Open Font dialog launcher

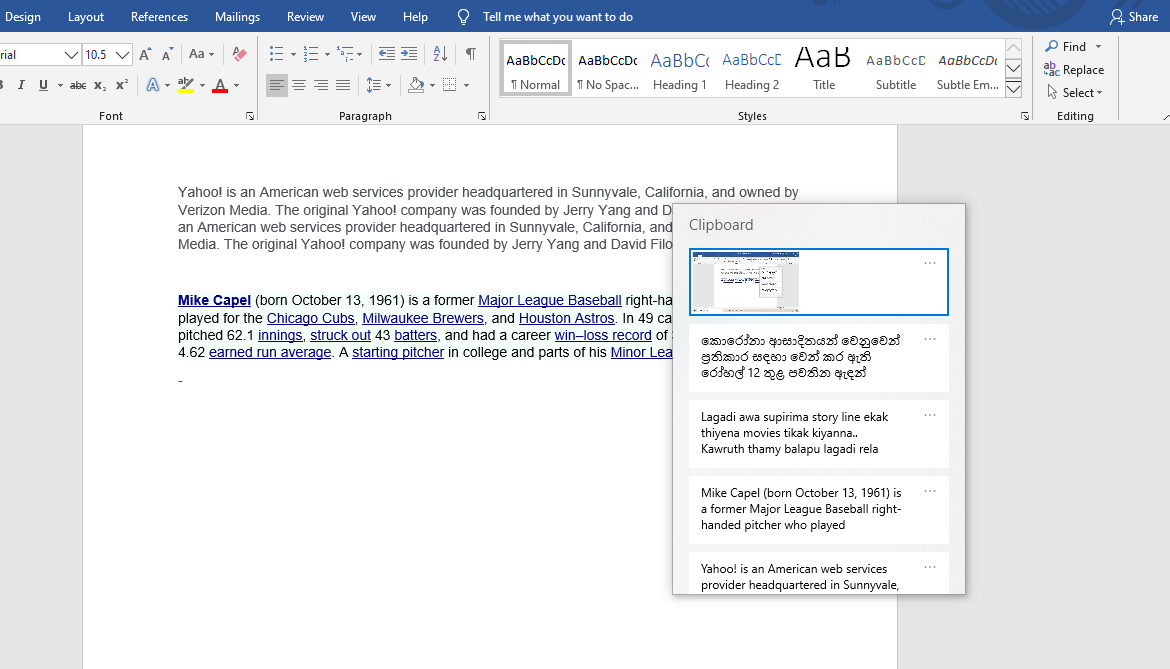[250, 116]
